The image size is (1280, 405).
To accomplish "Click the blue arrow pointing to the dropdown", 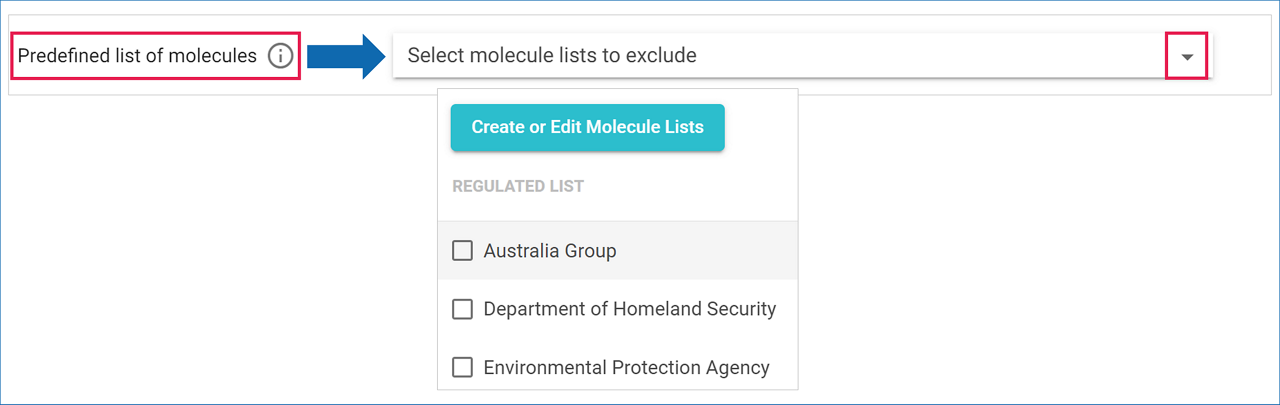I will (345, 56).
